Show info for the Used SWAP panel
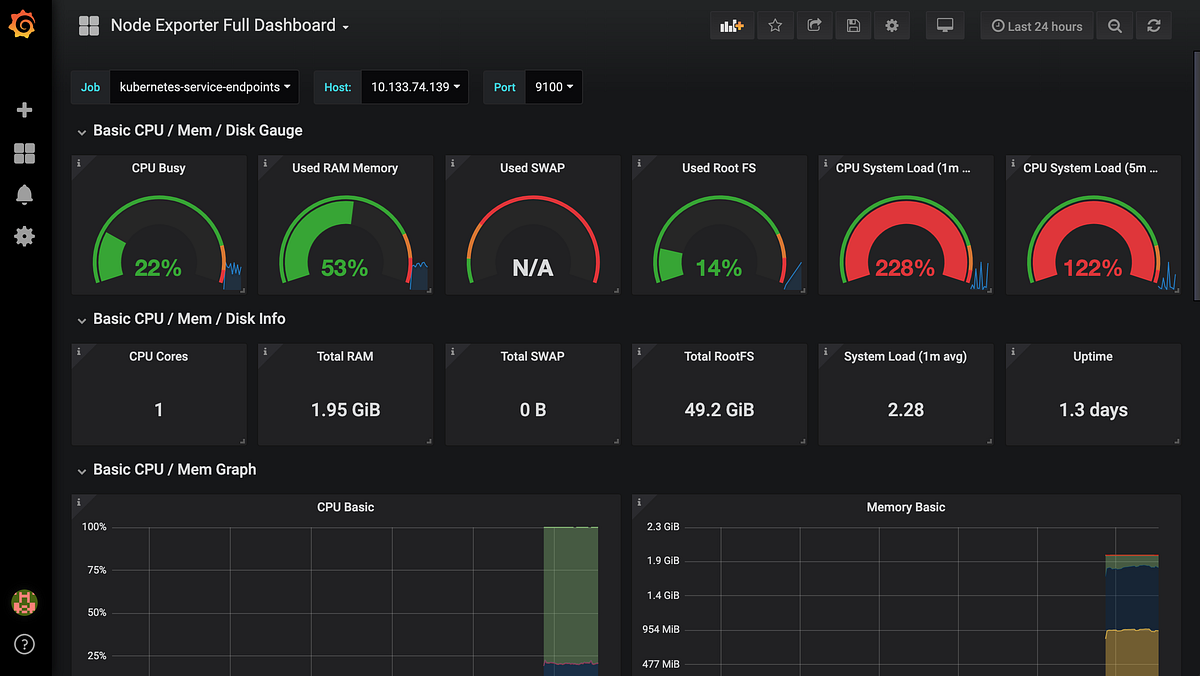The image size is (1200, 676). tap(453, 162)
